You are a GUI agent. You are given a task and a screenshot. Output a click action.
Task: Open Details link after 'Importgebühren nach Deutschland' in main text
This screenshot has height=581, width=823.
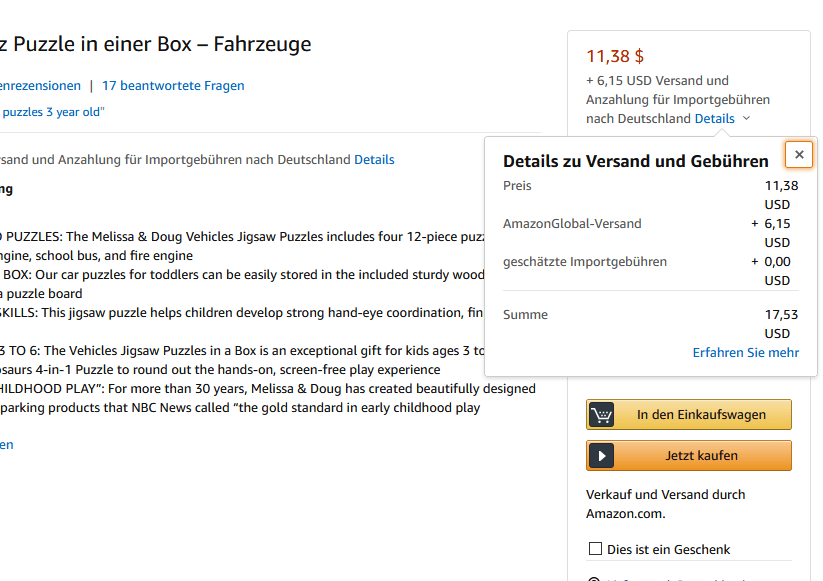coord(374,159)
